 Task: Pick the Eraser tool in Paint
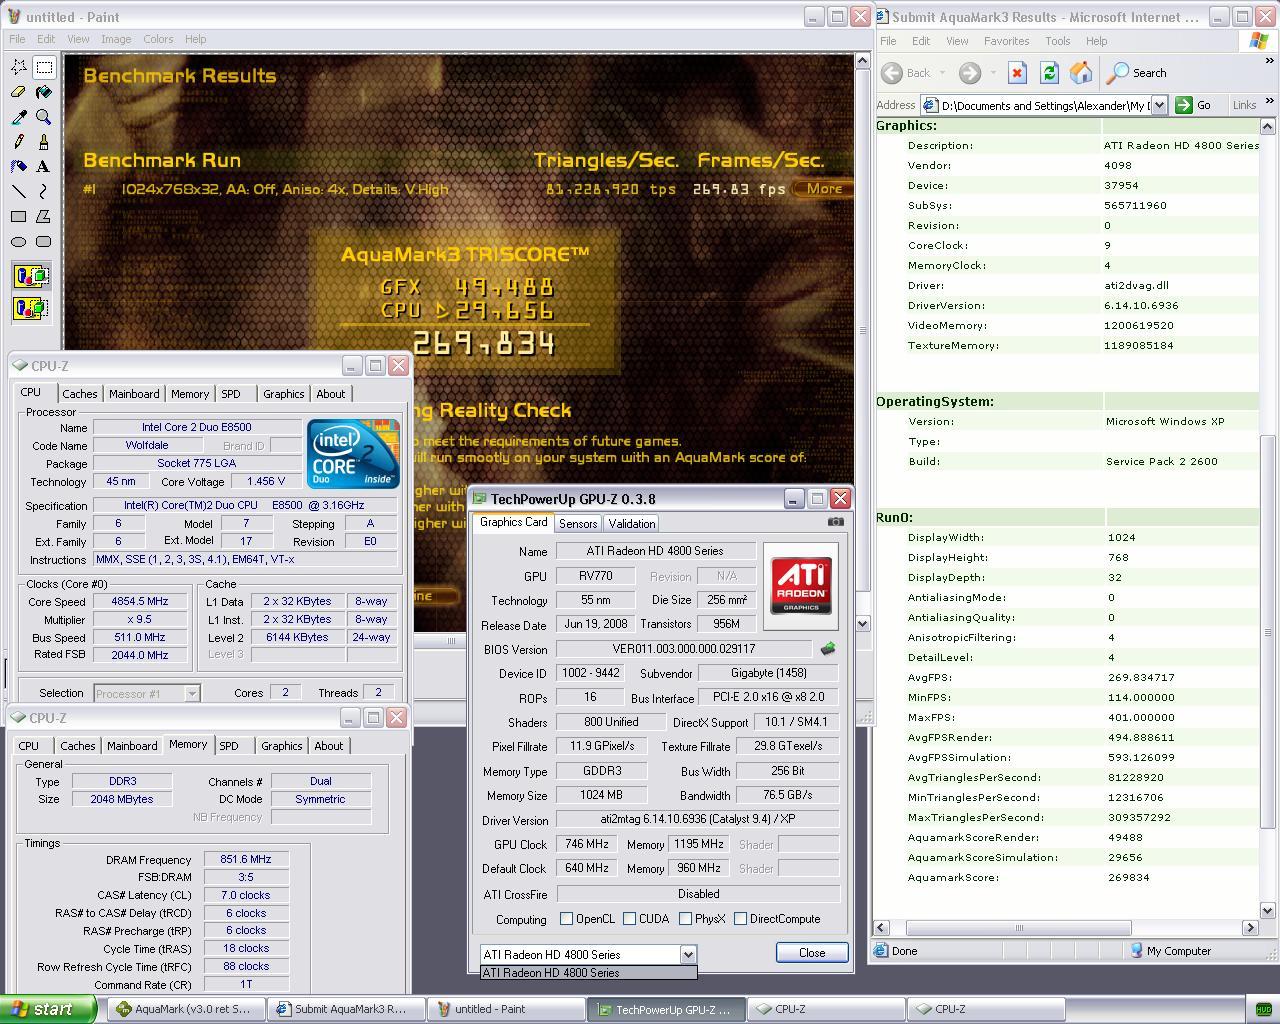coord(19,92)
